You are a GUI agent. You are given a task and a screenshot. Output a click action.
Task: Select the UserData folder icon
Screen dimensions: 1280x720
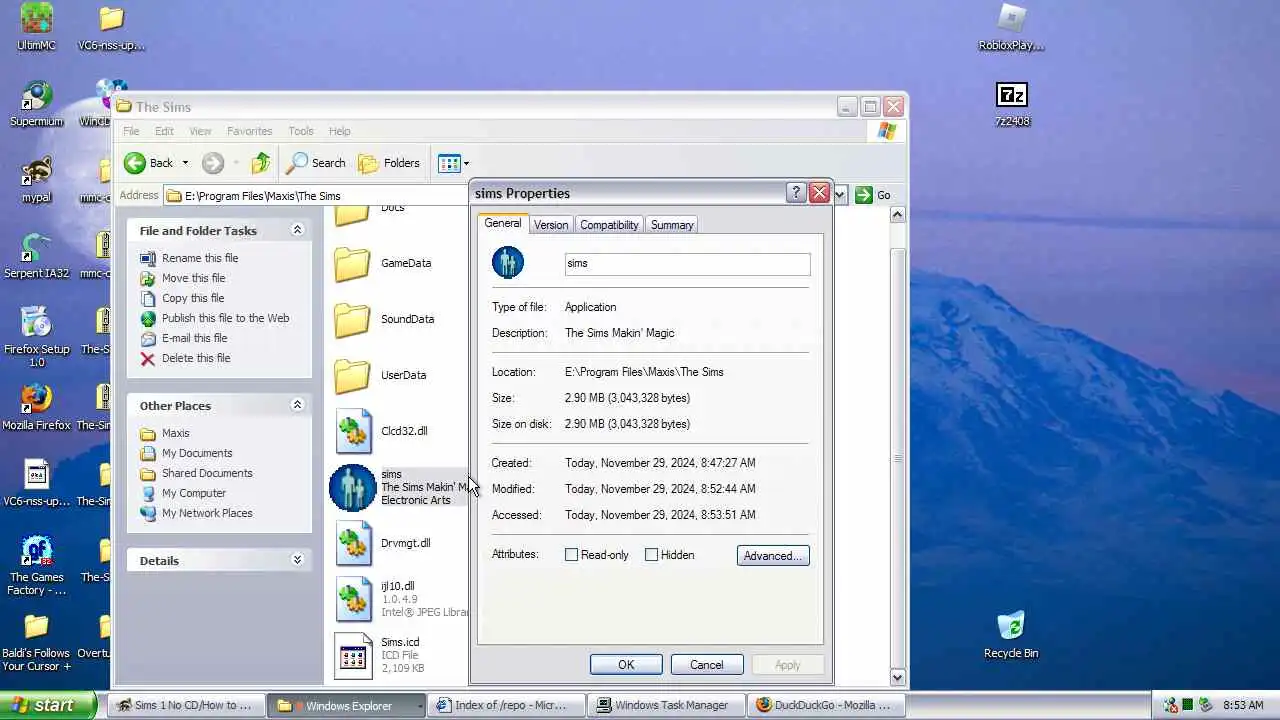pos(352,376)
